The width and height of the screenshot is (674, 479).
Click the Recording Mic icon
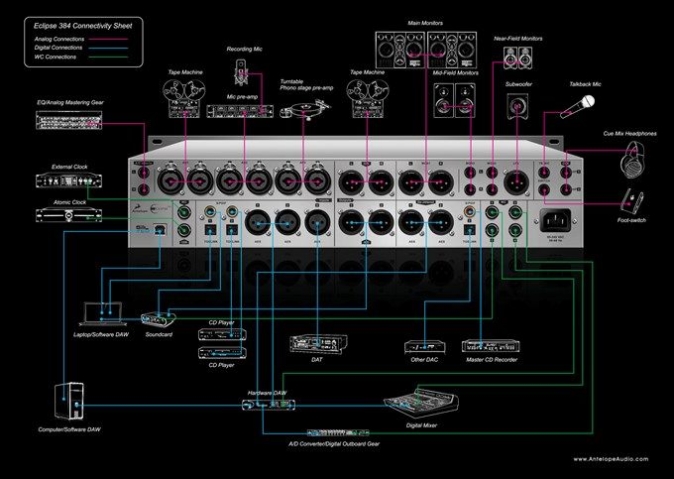(x=241, y=73)
